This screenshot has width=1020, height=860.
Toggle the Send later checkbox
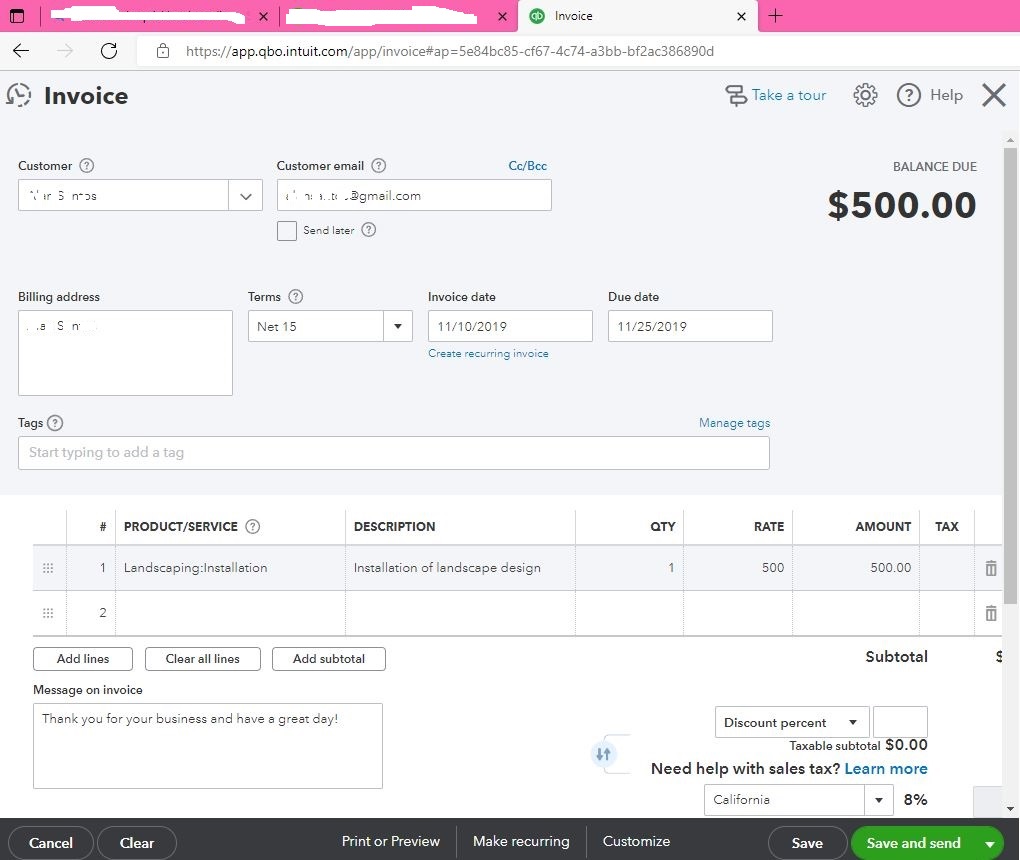point(287,231)
